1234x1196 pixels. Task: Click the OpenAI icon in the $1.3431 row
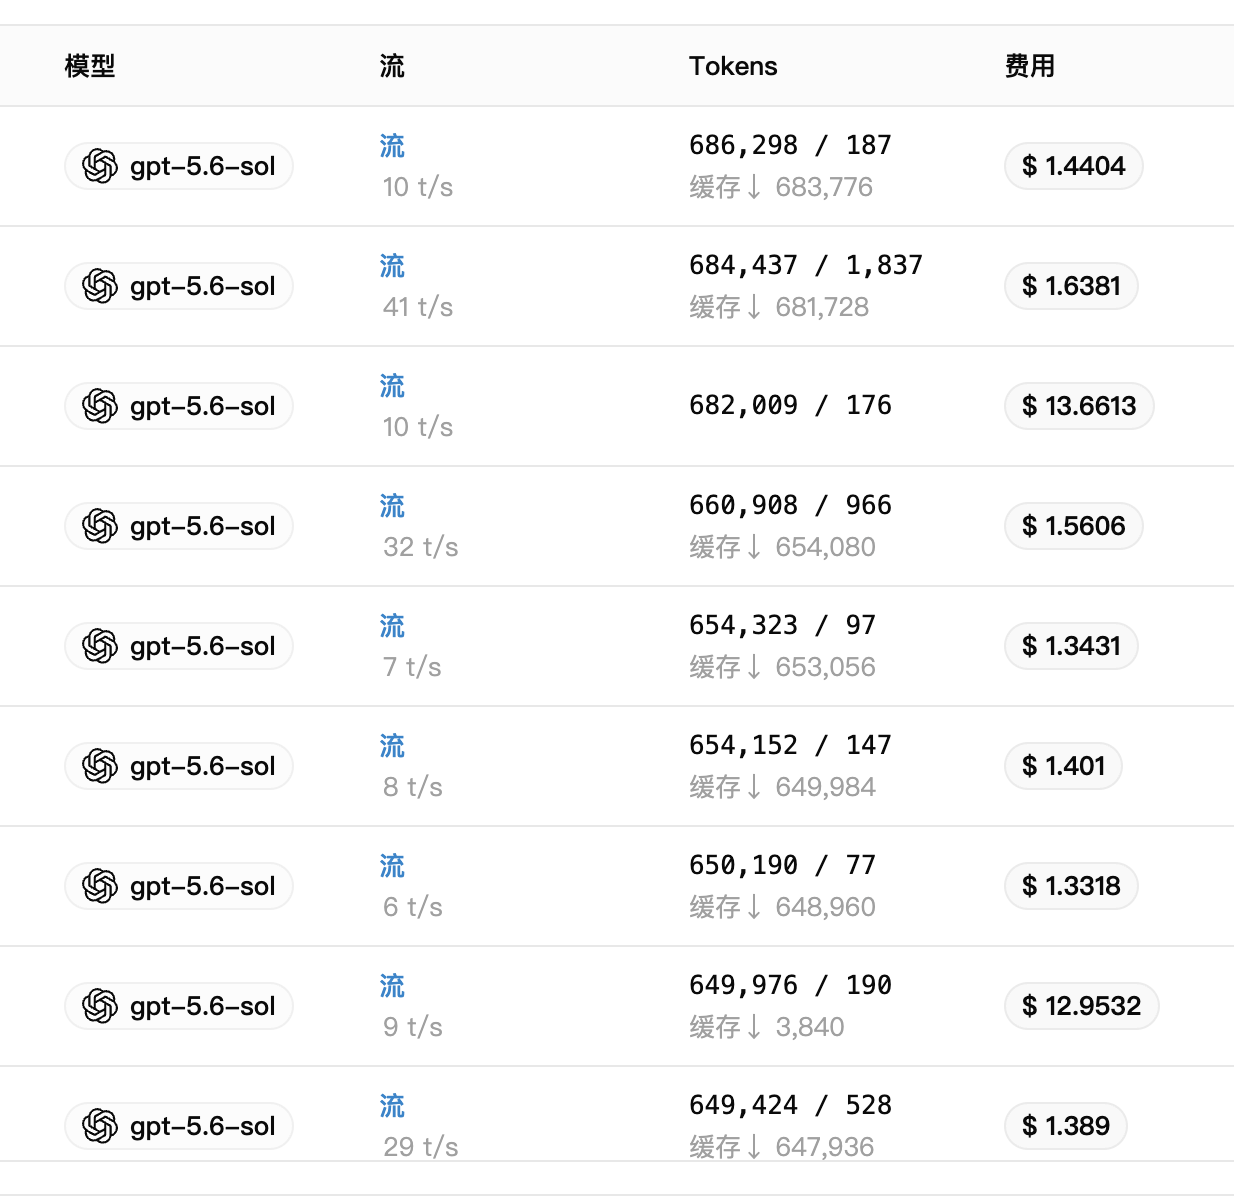point(100,646)
